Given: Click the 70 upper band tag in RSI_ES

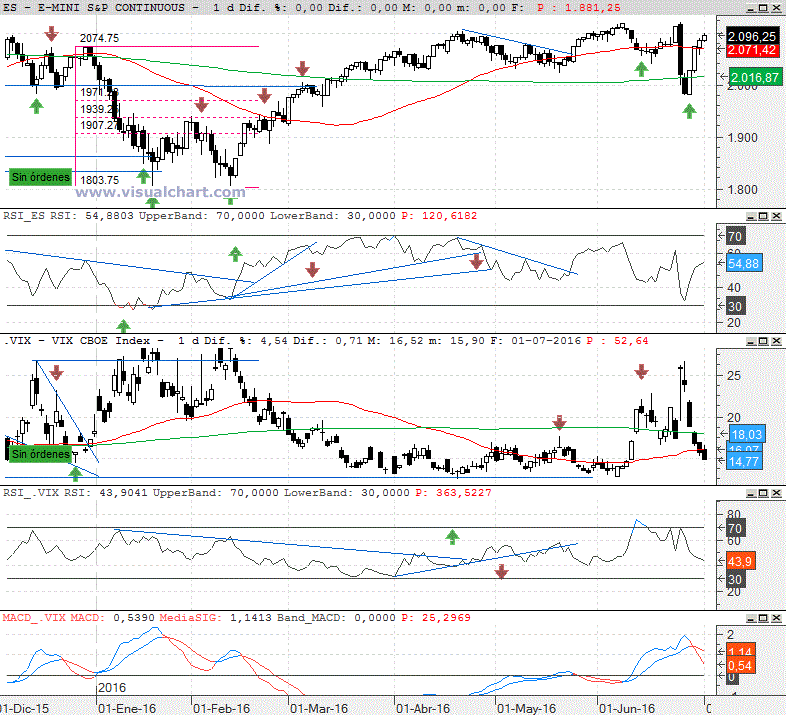Looking at the screenshot, I should point(735,236).
